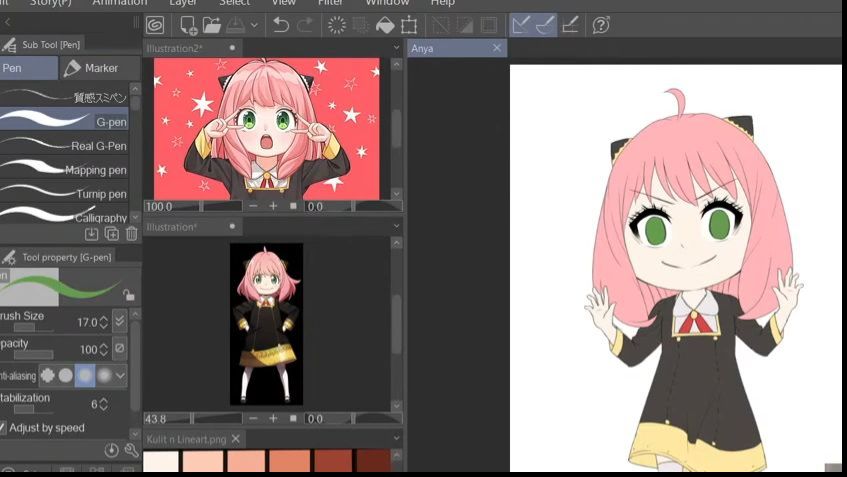Select the G-pen brush
Screen dimensions: 847x477
coord(64,121)
